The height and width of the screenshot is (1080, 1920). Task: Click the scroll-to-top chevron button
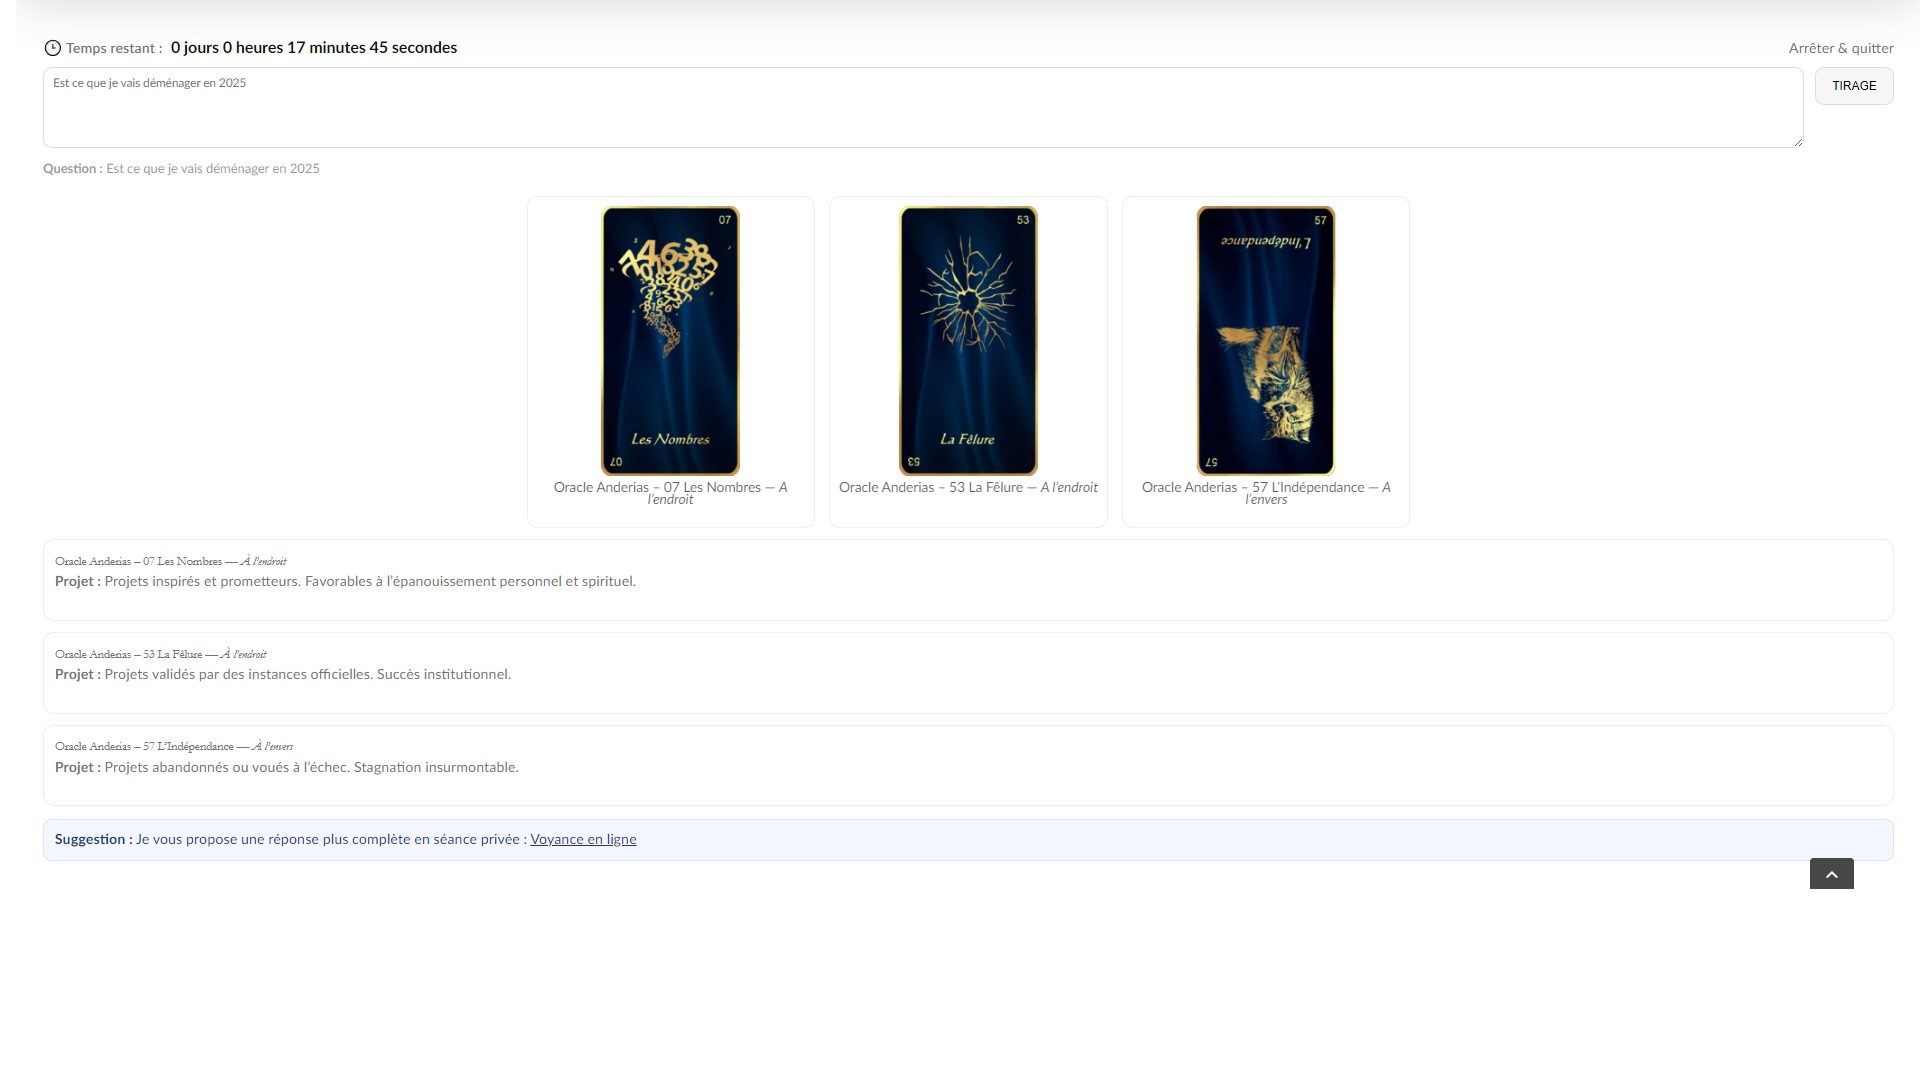[1831, 874]
